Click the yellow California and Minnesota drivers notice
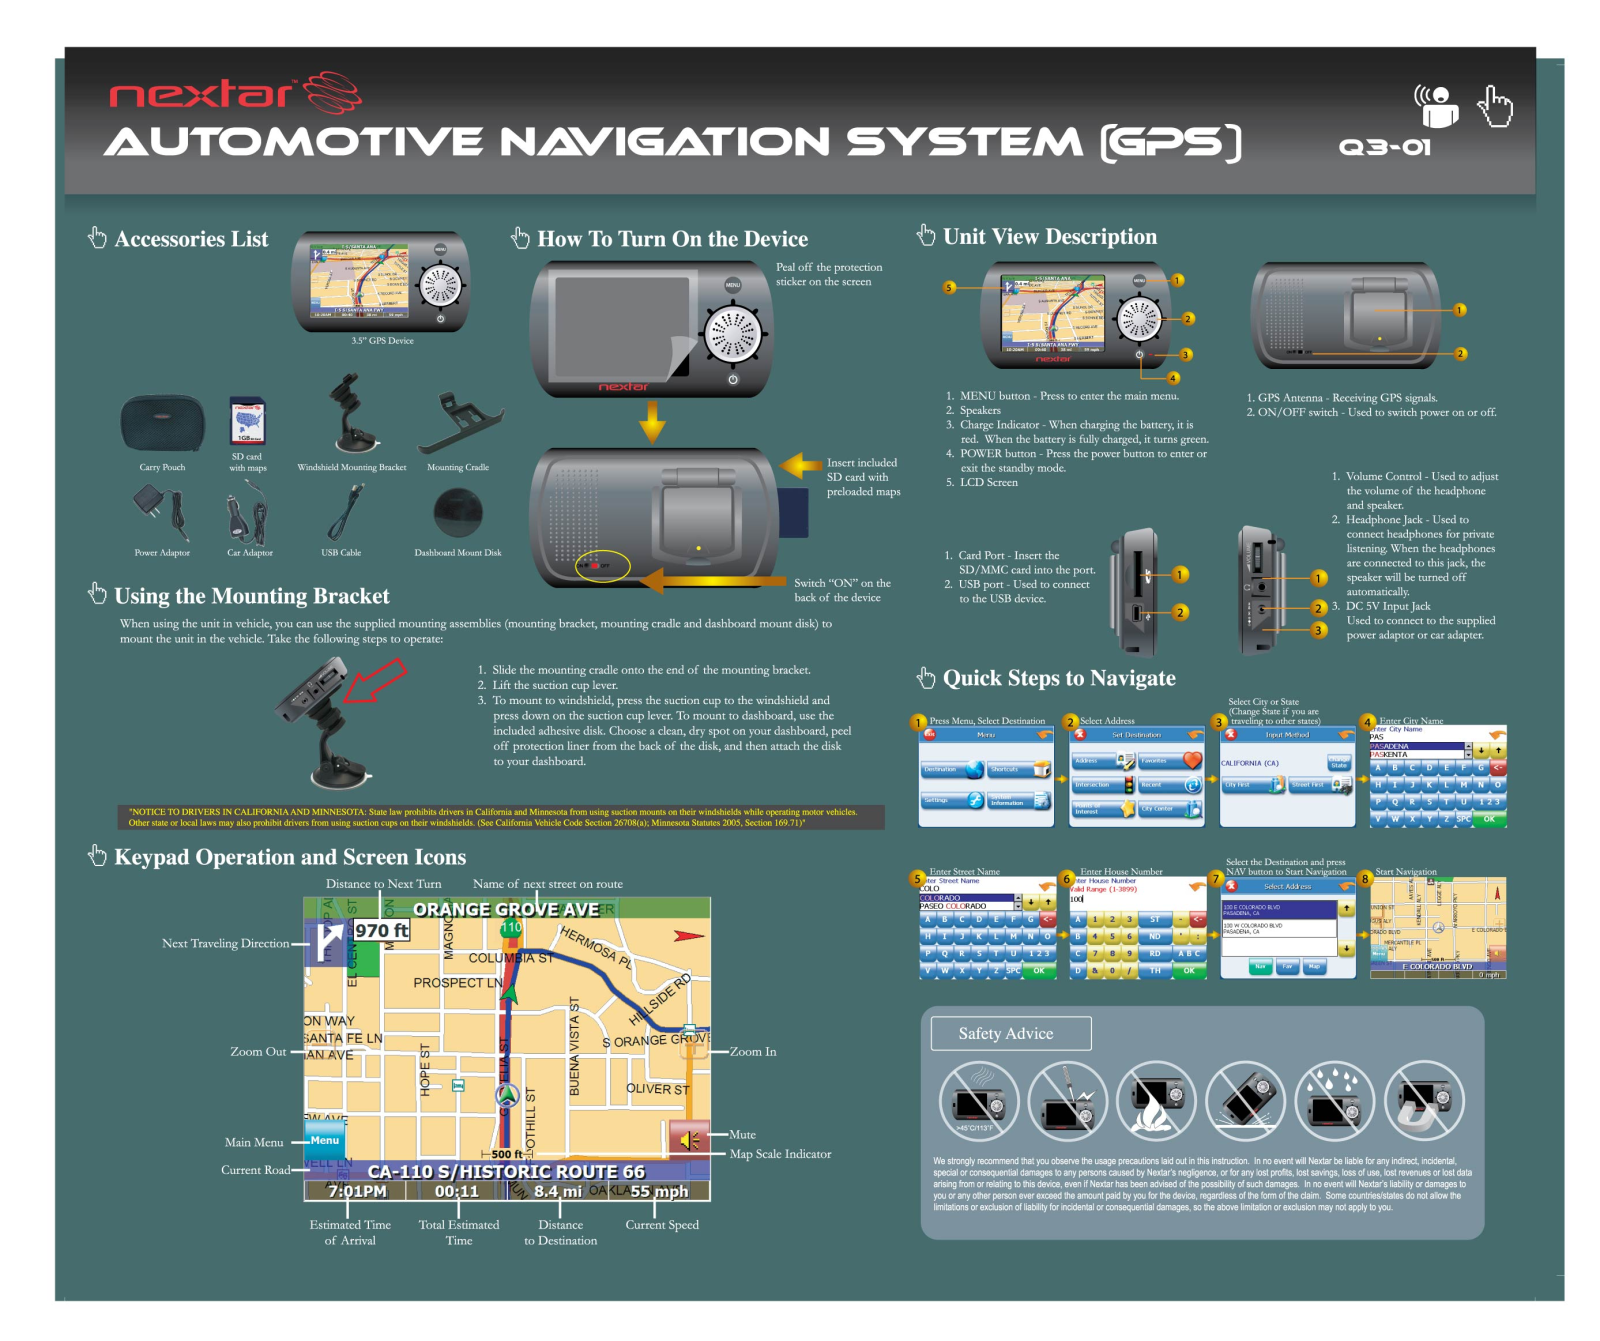Image resolution: width=1600 pixels, height=1341 pixels. tap(501, 818)
